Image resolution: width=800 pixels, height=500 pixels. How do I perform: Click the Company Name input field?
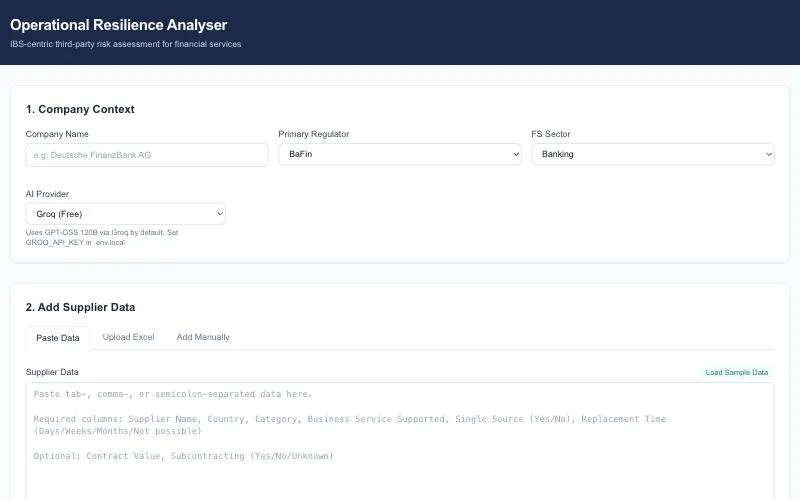click(146, 155)
